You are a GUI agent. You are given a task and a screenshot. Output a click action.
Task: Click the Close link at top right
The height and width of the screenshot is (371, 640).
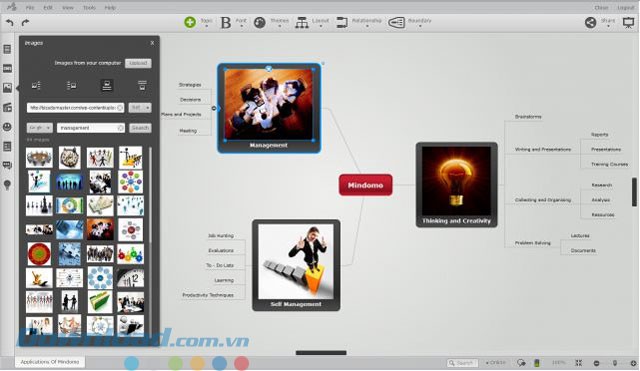(x=601, y=8)
